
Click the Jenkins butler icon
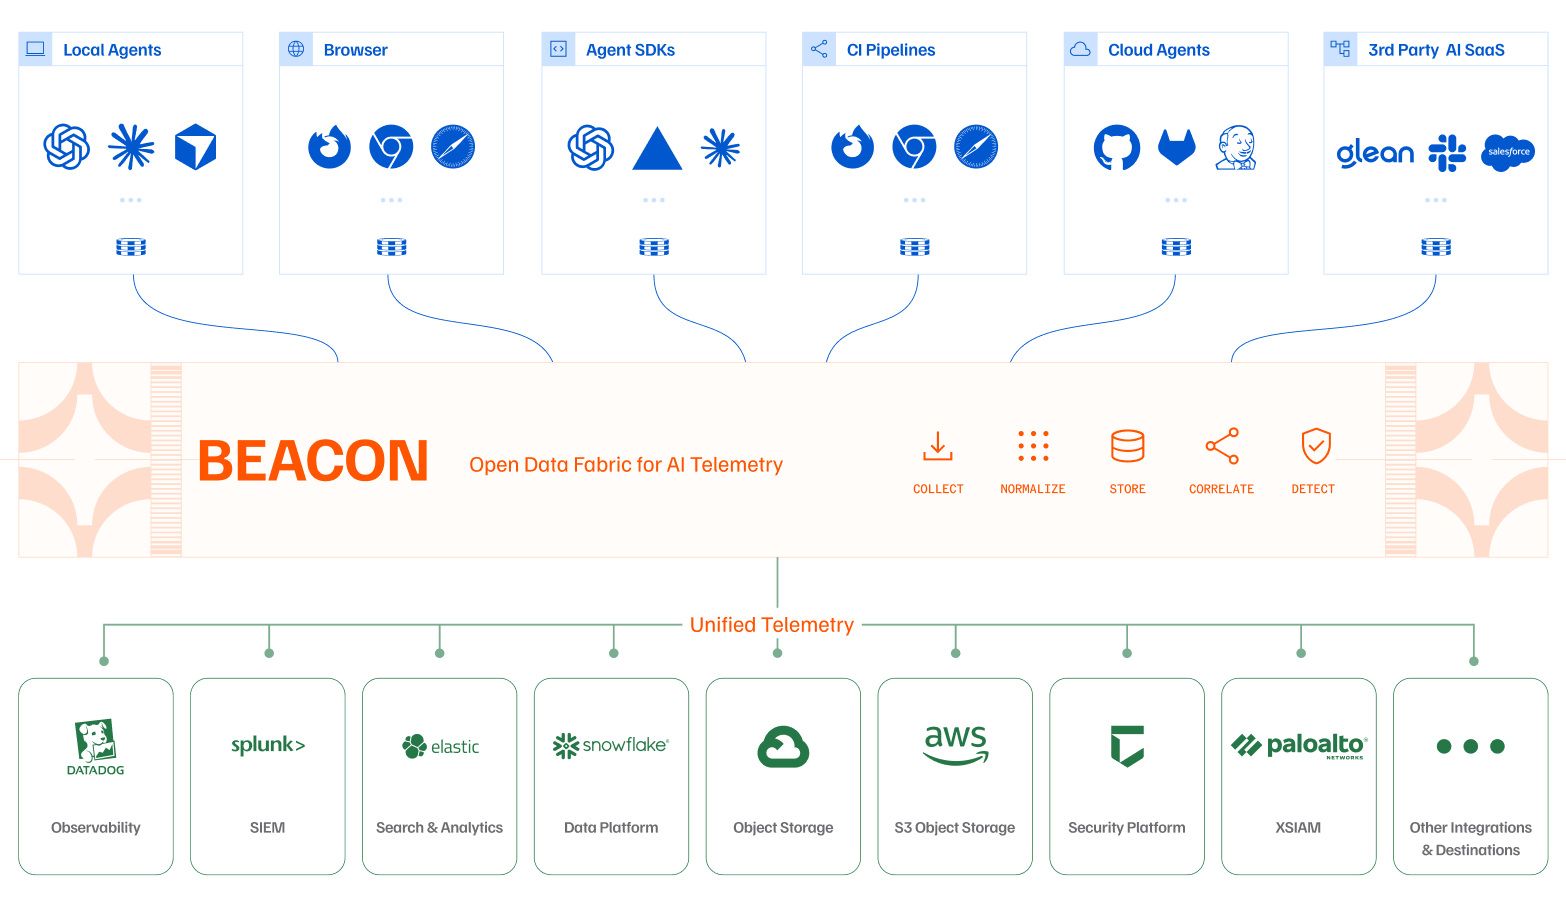(x=1237, y=147)
